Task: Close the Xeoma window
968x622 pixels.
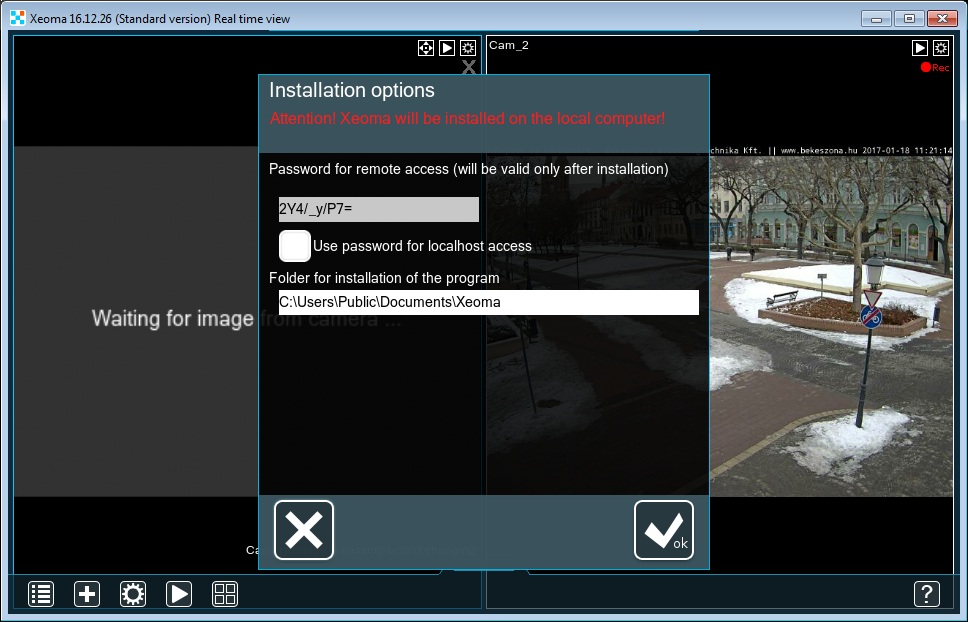Action: [x=942, y=19]
